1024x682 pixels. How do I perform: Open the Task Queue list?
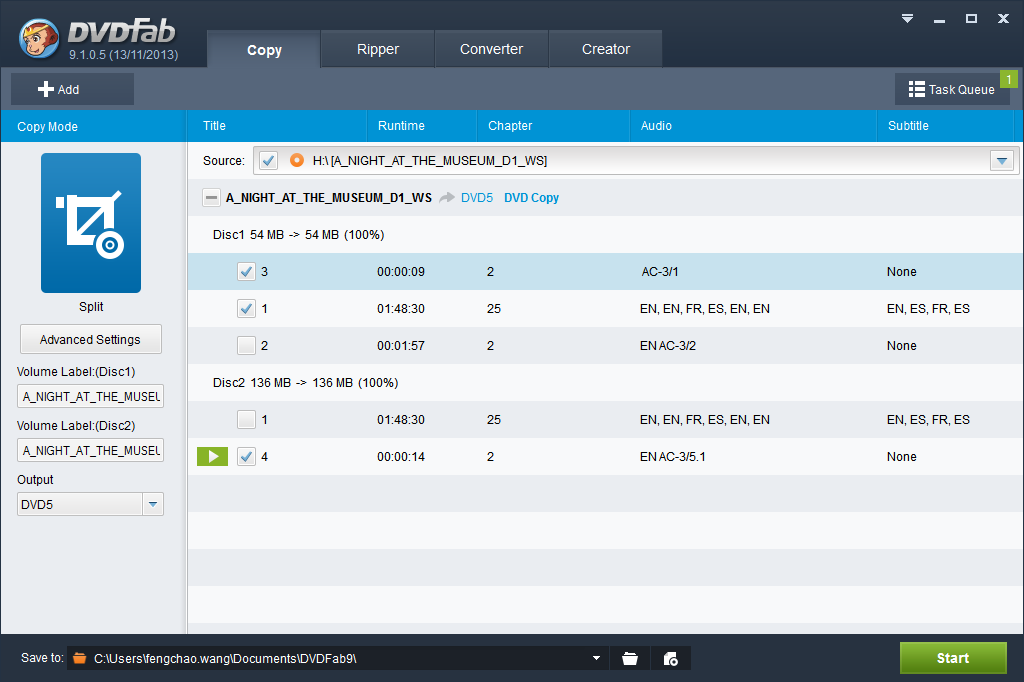[951, 89]
